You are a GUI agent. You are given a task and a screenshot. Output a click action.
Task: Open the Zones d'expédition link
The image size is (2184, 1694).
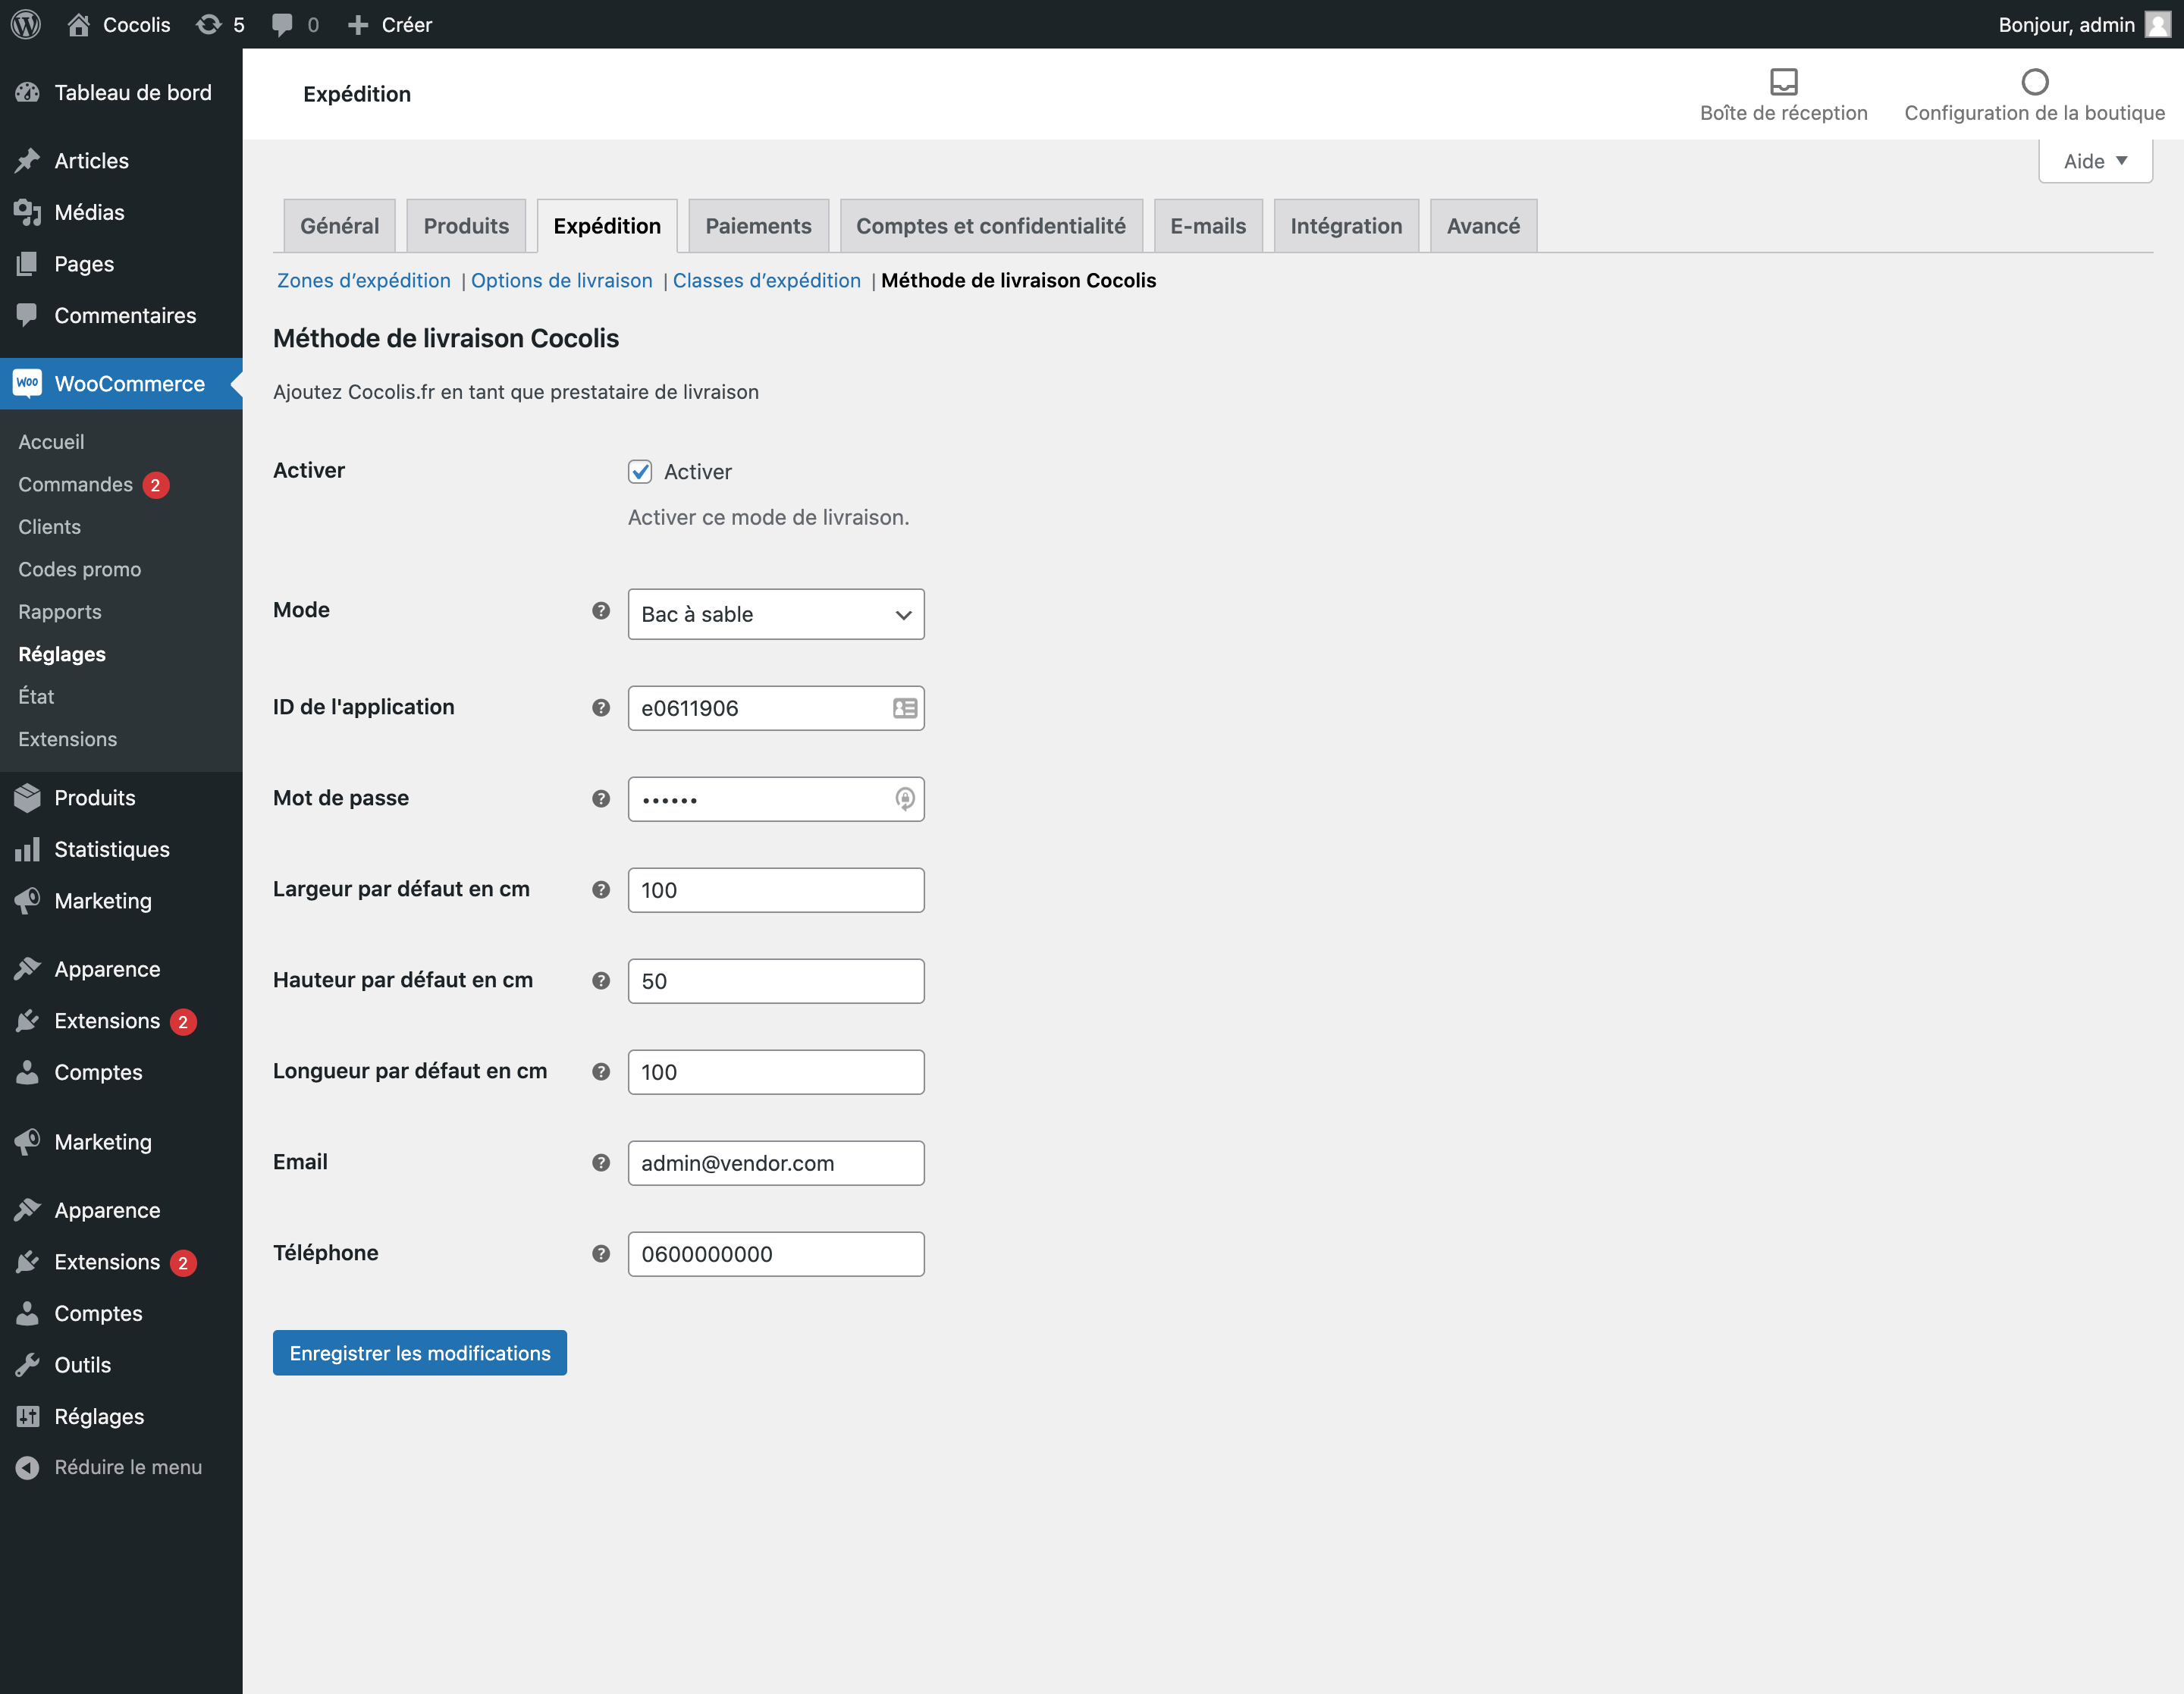pos(363,281)
